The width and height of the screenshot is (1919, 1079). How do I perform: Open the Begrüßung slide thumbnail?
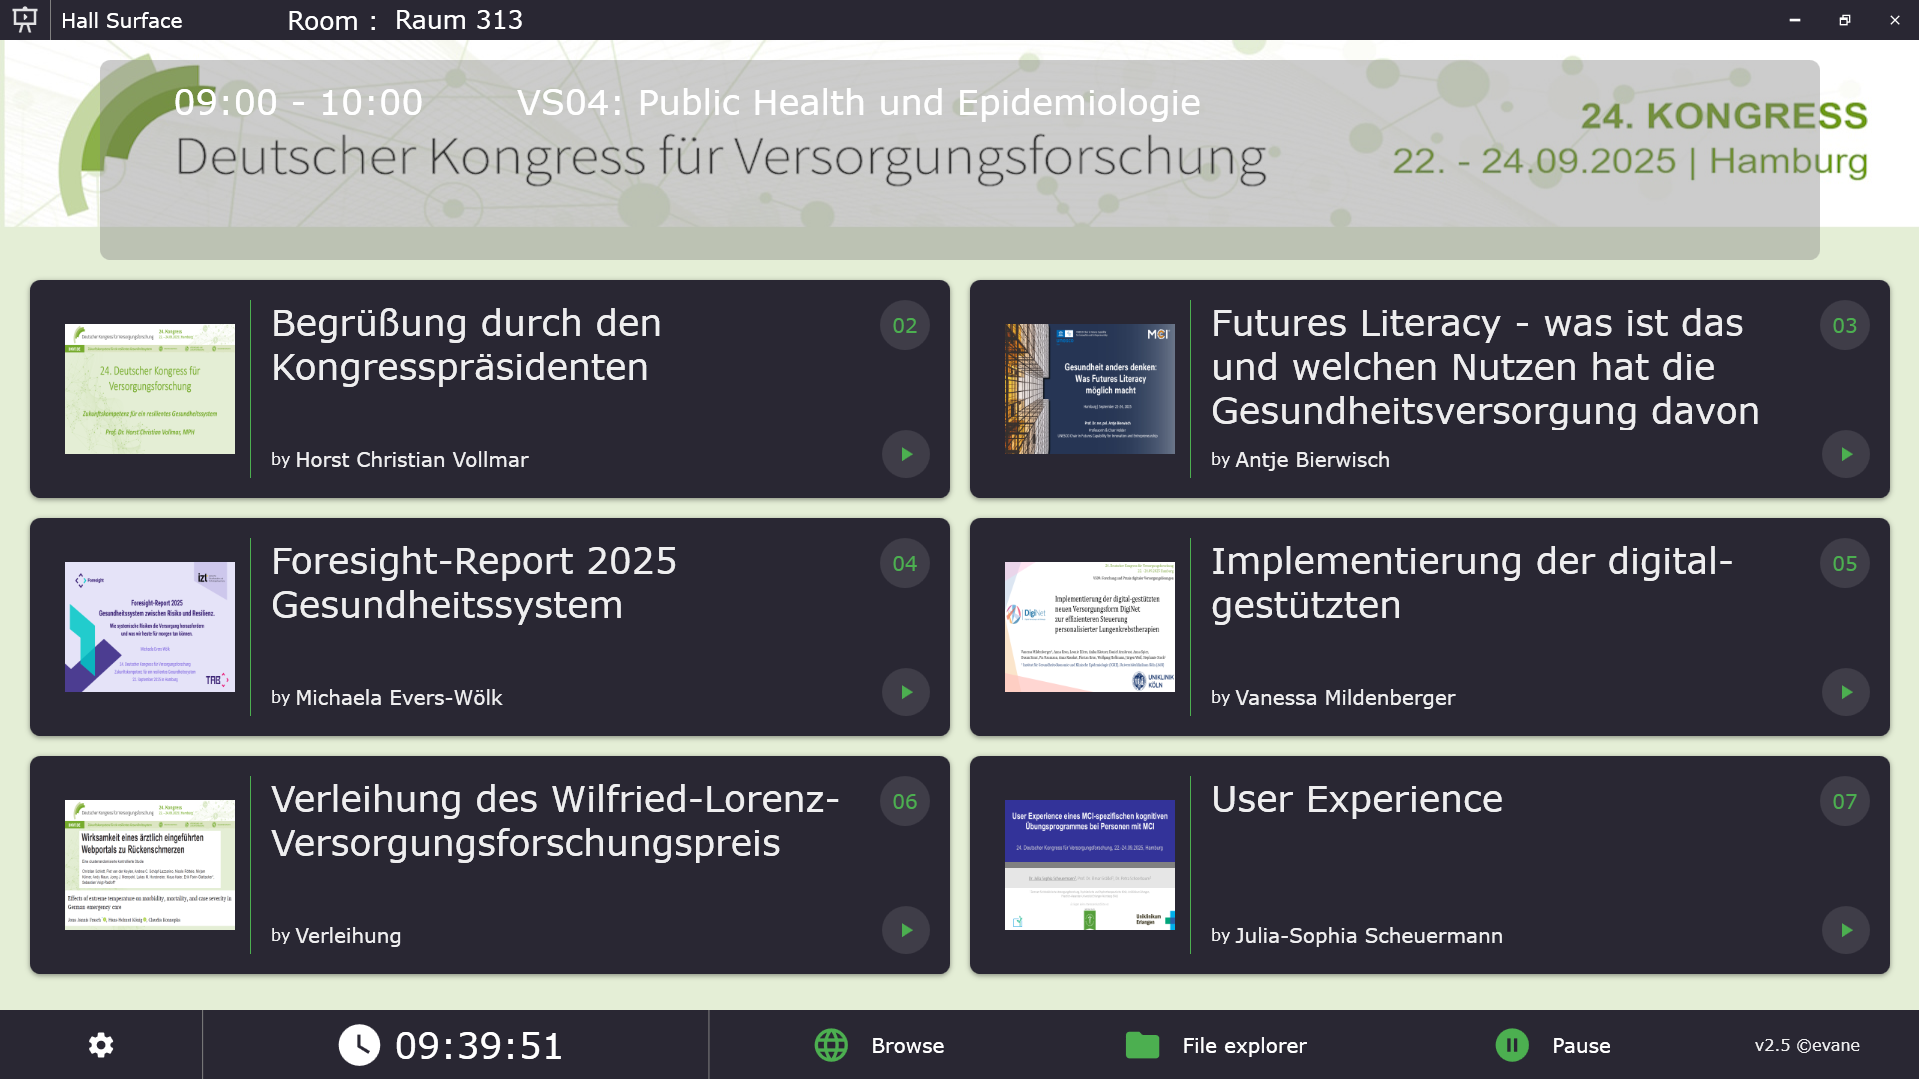coord(150,389)
